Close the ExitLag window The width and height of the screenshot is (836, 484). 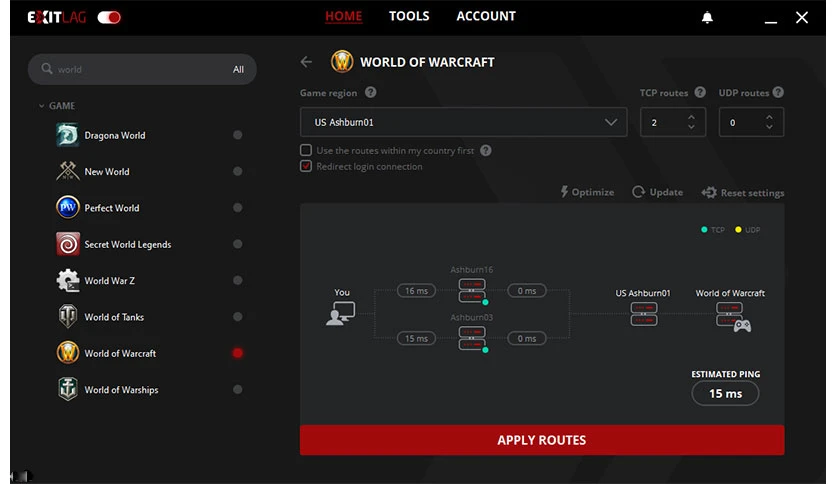[802, 18]
